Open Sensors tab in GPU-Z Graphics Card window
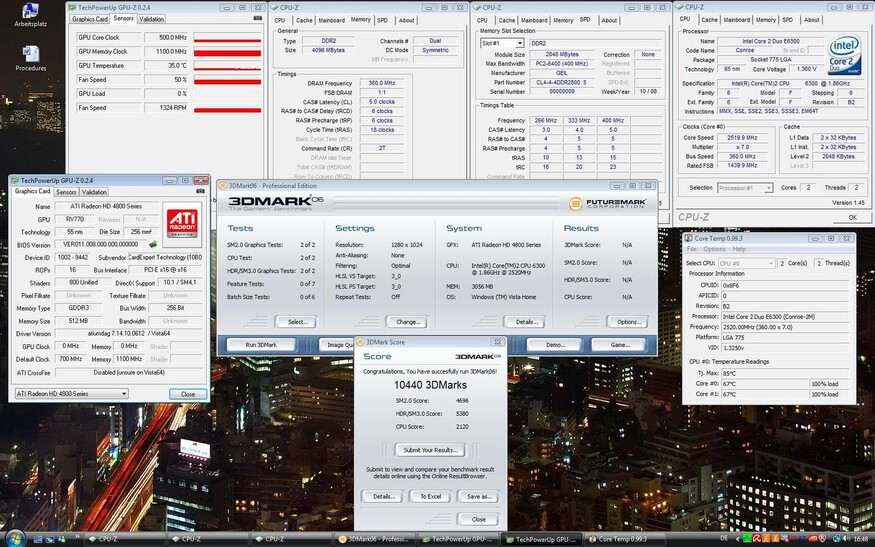The width and height of the screenshot is (875, 547). tap(66, 192)
